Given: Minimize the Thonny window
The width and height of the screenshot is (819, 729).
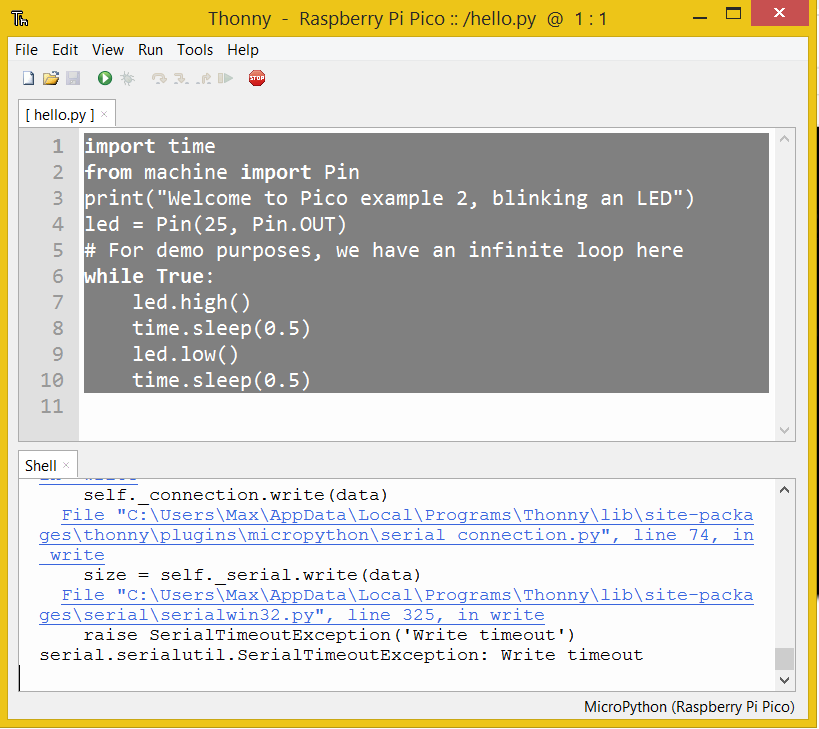Looking at the screenshot, I should coord(700,16).
